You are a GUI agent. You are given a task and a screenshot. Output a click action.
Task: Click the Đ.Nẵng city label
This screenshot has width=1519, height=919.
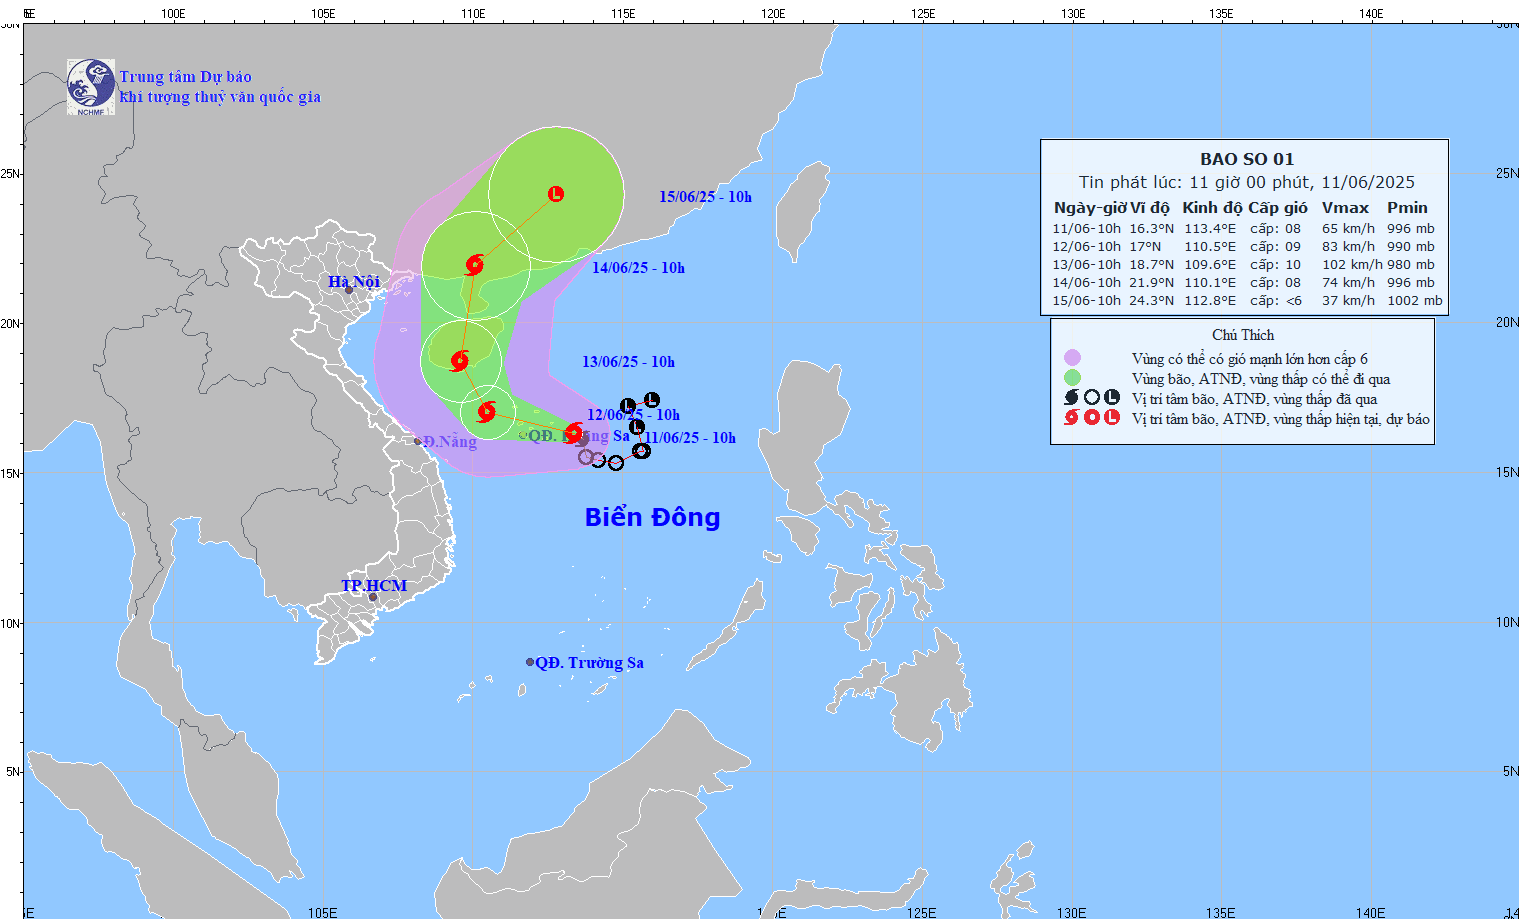(x=450, y=442)
